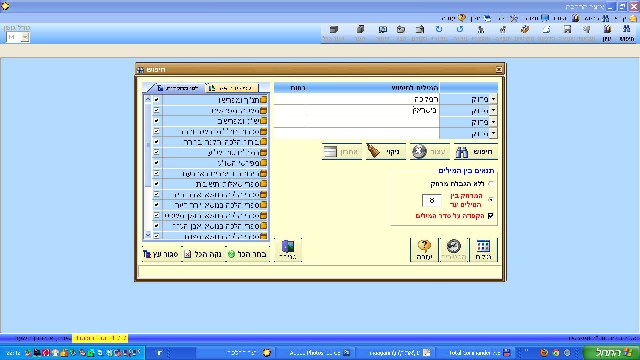Toggle הקפדה על סדר המילים checkbox

coord(491,216)
